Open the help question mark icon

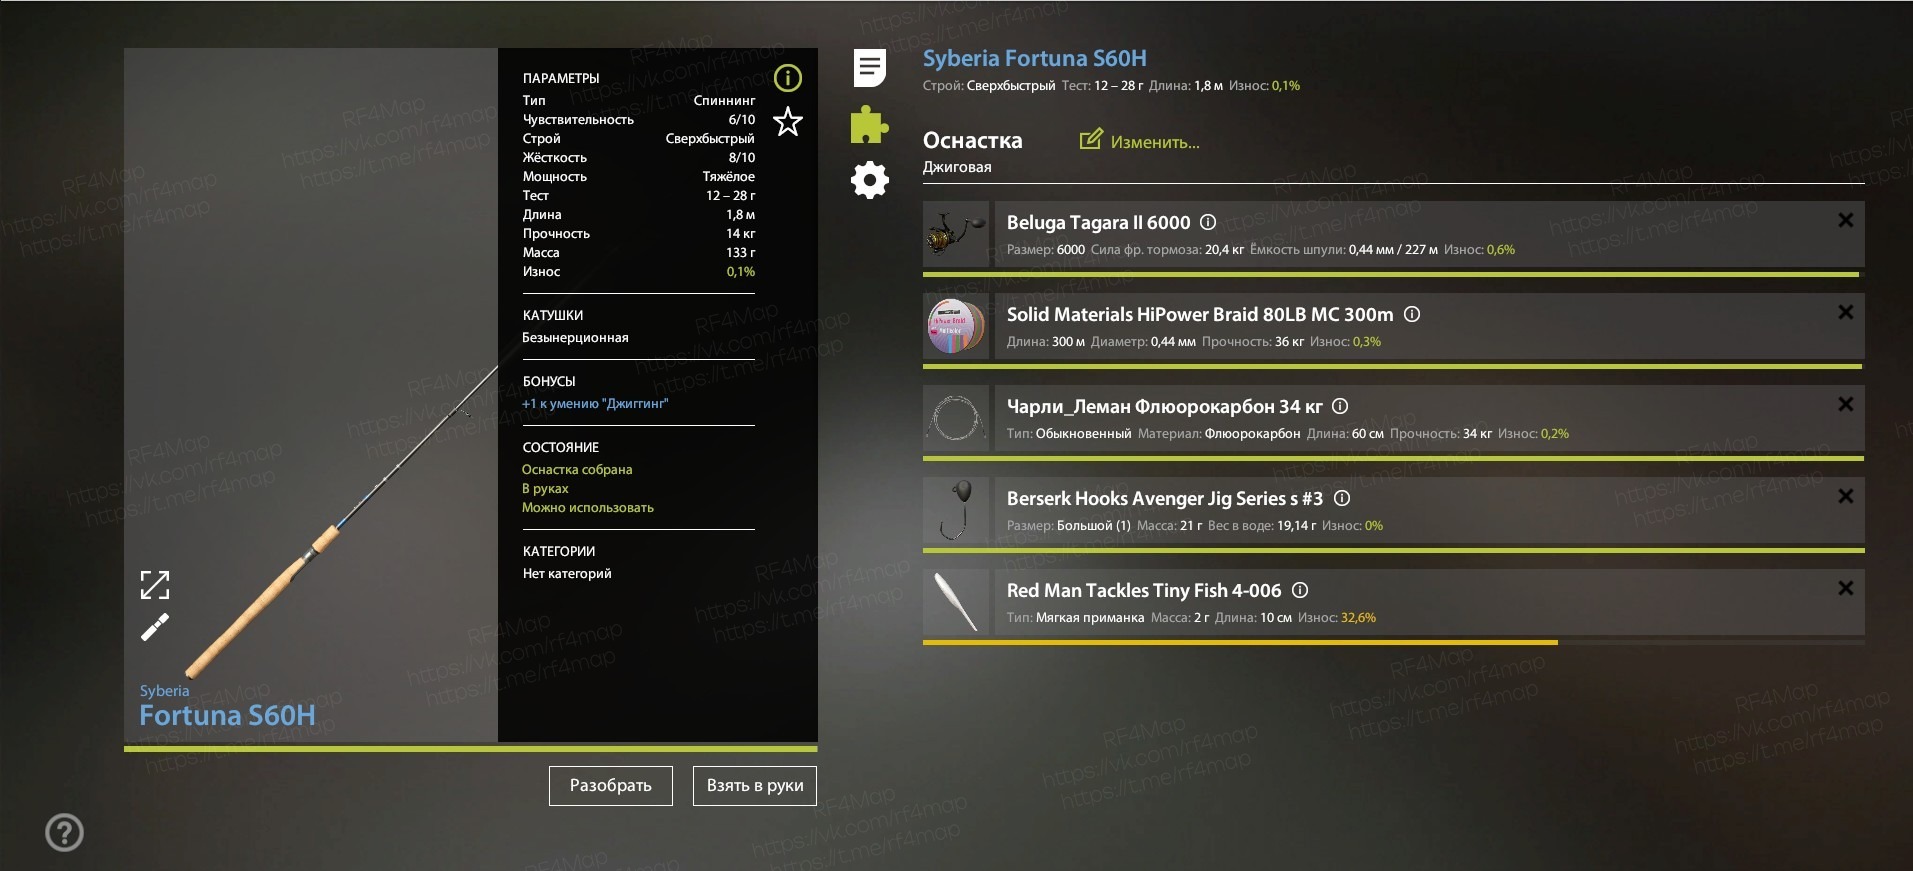[65, 832]
